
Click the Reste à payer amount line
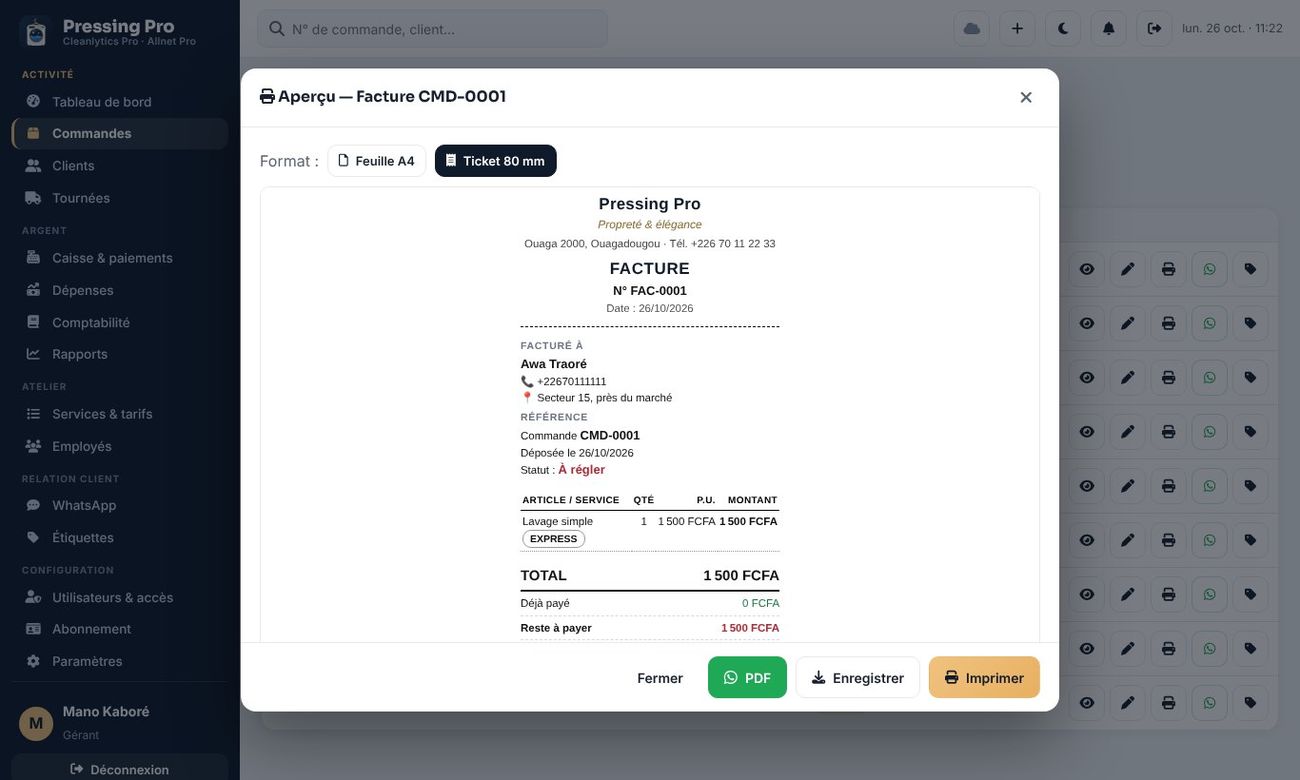[650, 628]
